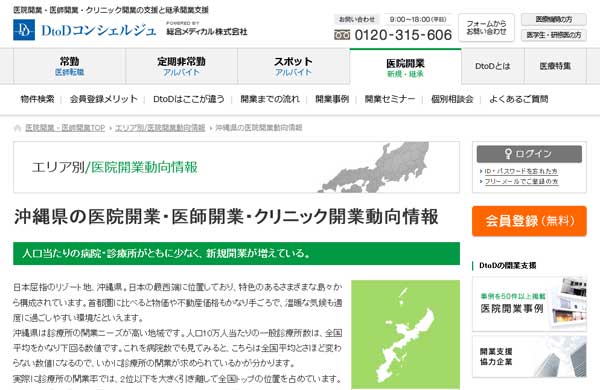Click the DtoD logo icon
The height and width of the screenshot is (390, 600).
coord(24,30)
